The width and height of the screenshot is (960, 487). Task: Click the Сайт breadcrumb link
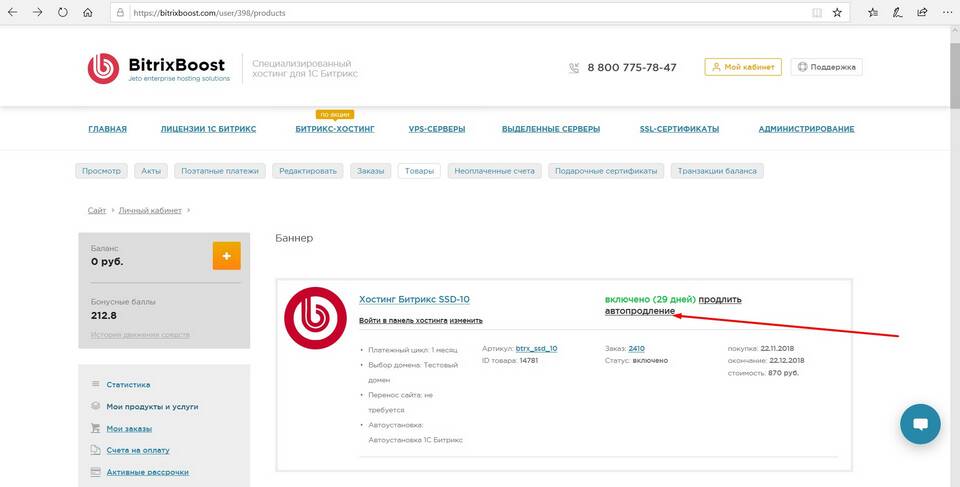tap(97, 210)
